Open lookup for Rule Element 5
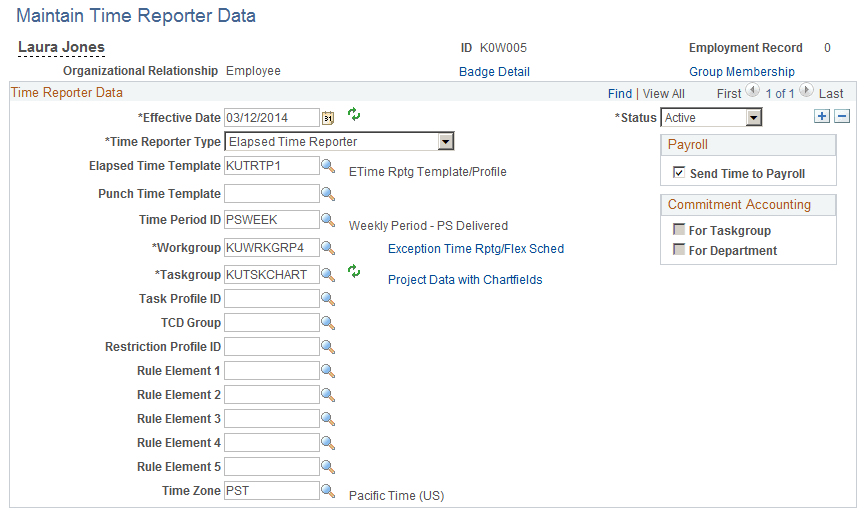This screenshot has width=867, height=512. click(328, 467)
